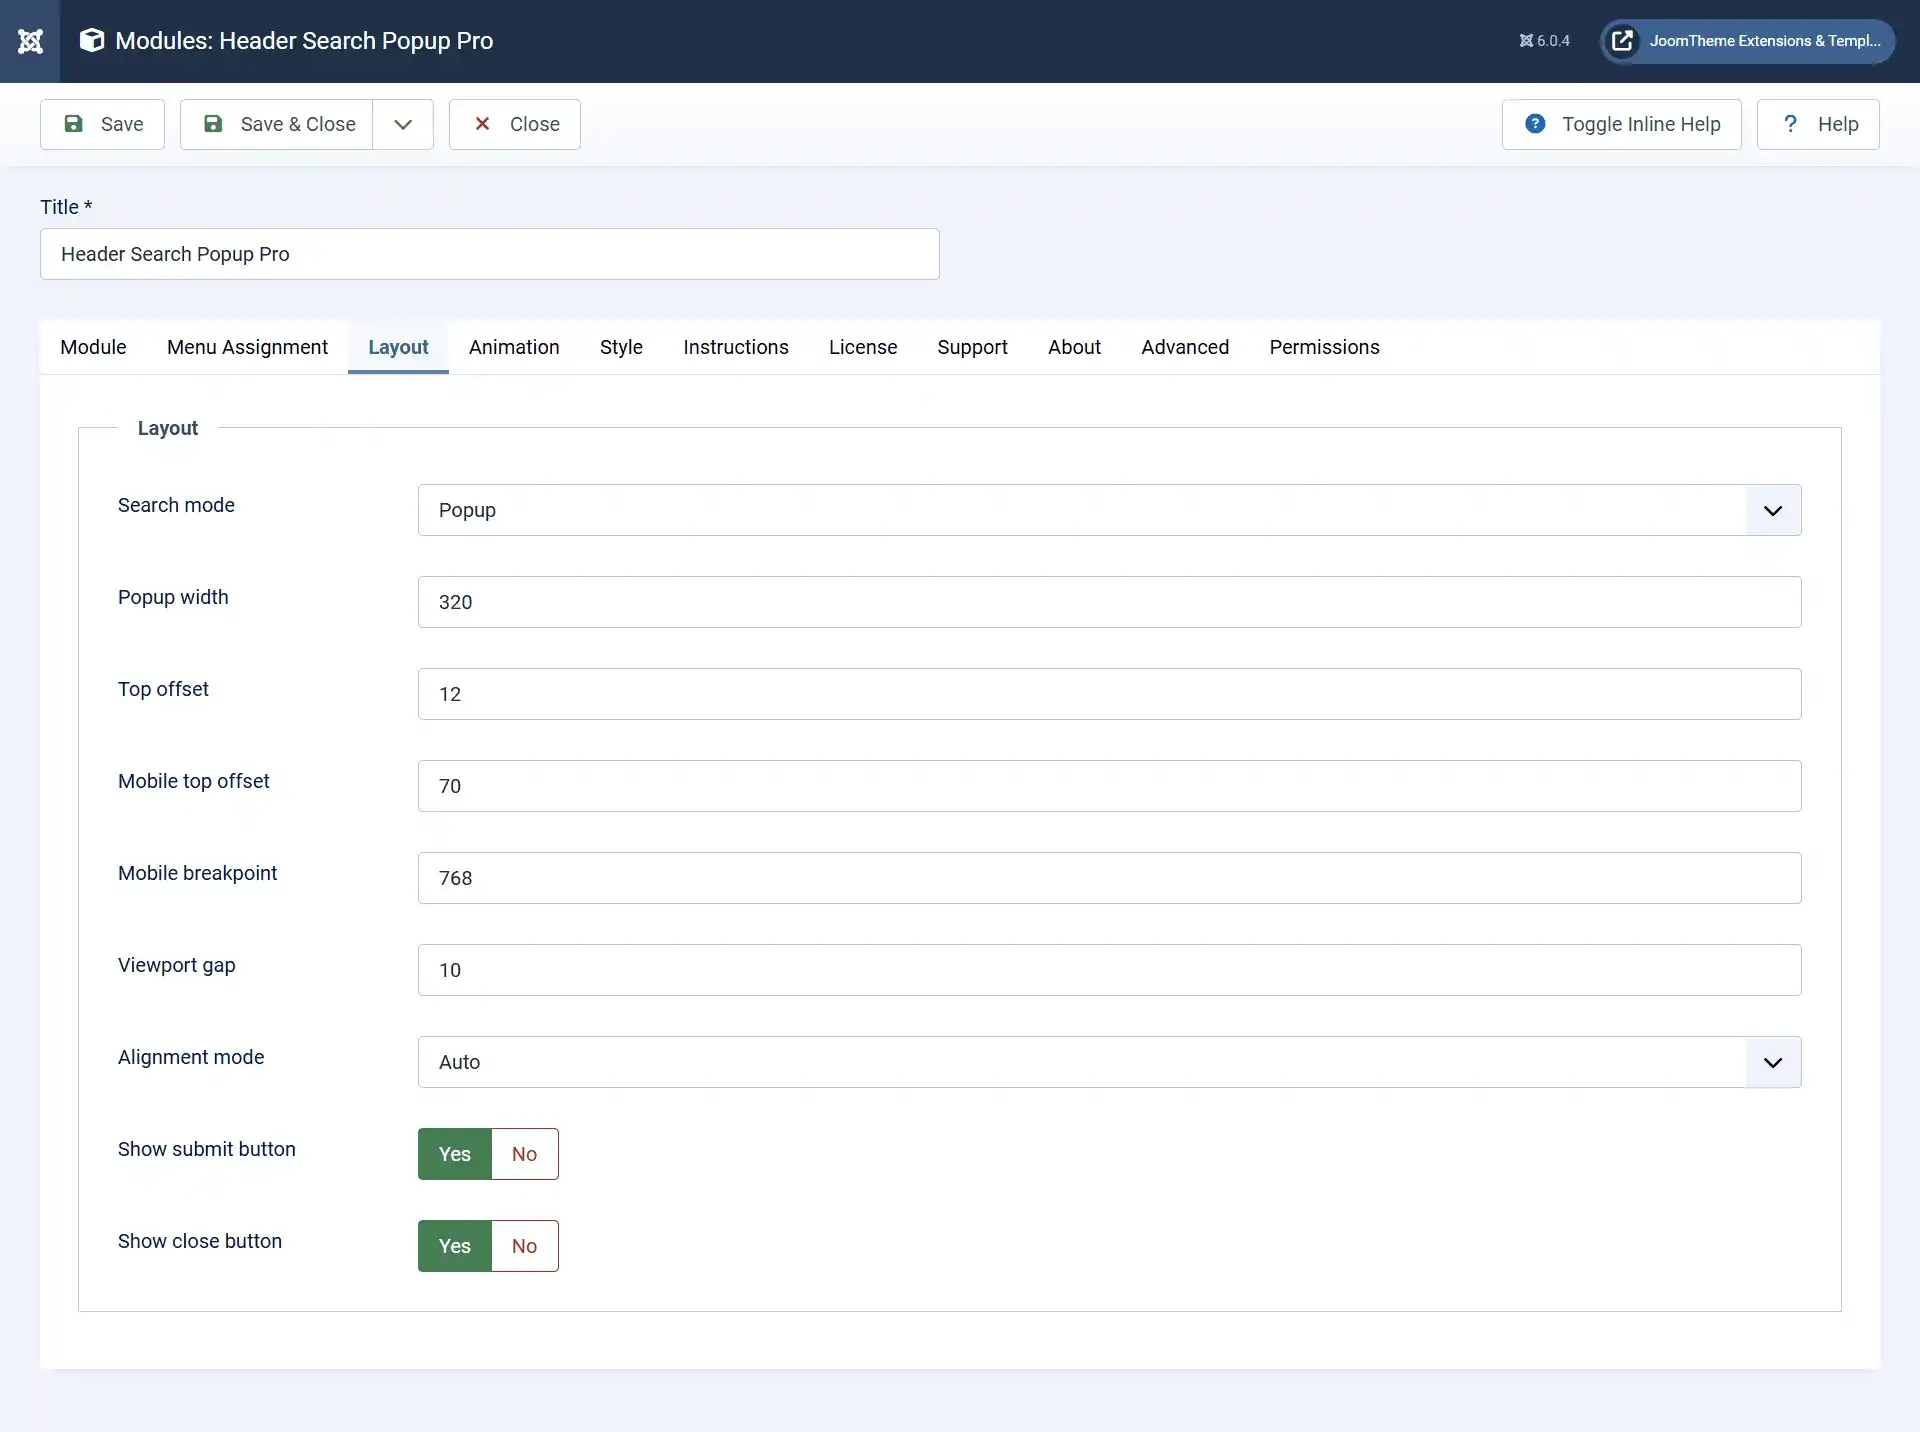Disable the Show submit button option
Image resolution: width=1920 pixels, height=1432 pixels.
(524, 1153)
